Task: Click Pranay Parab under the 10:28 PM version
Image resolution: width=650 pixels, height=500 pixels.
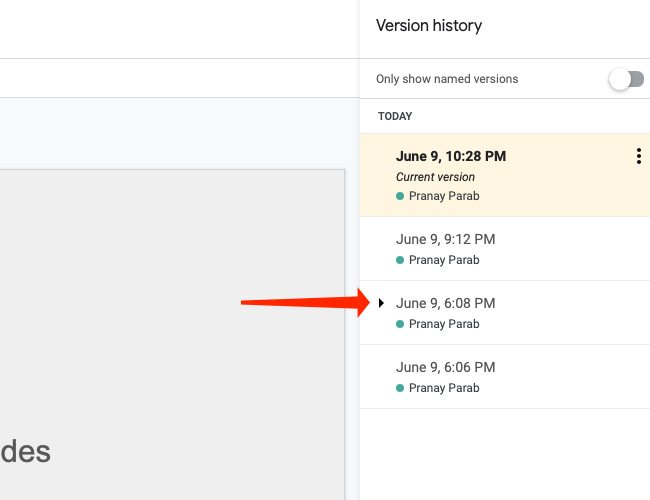Action: click(444, 196)
